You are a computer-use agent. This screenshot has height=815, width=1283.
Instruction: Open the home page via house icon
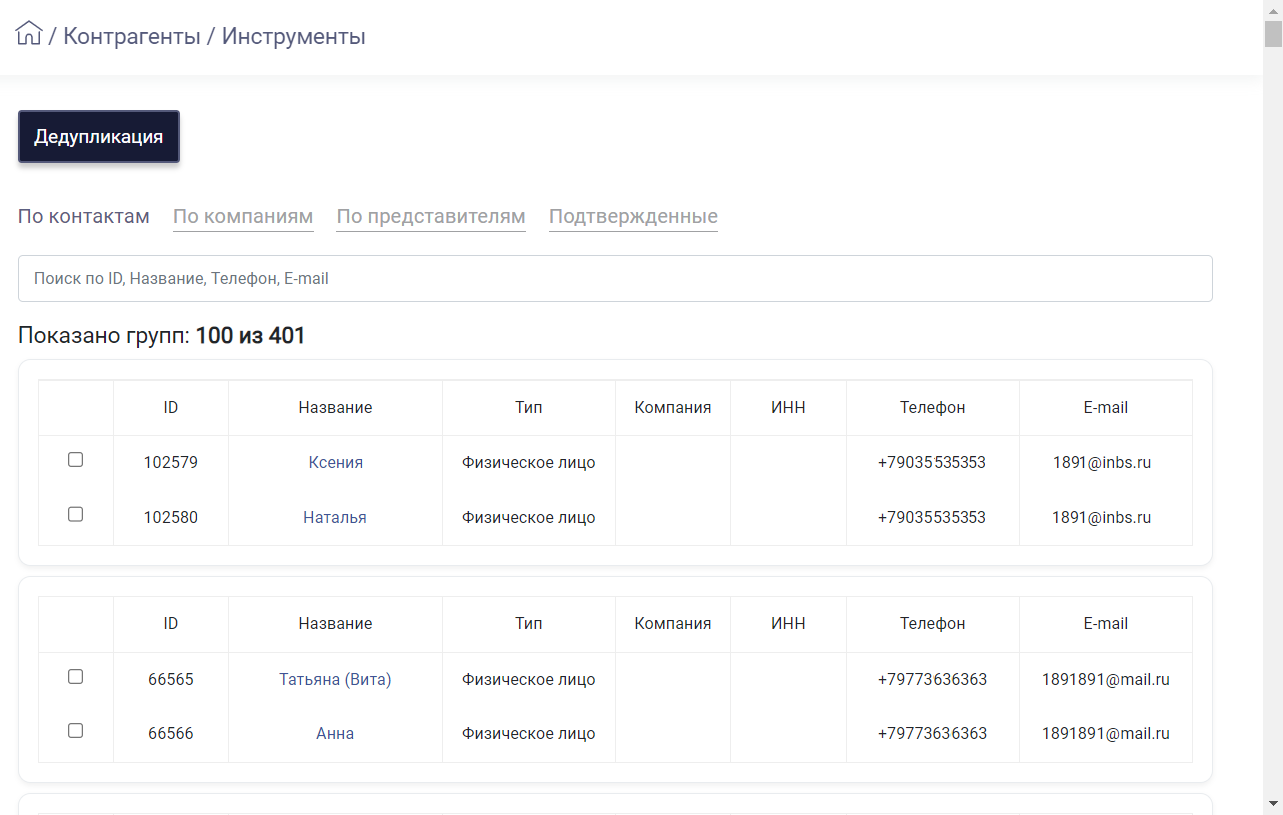29,34
